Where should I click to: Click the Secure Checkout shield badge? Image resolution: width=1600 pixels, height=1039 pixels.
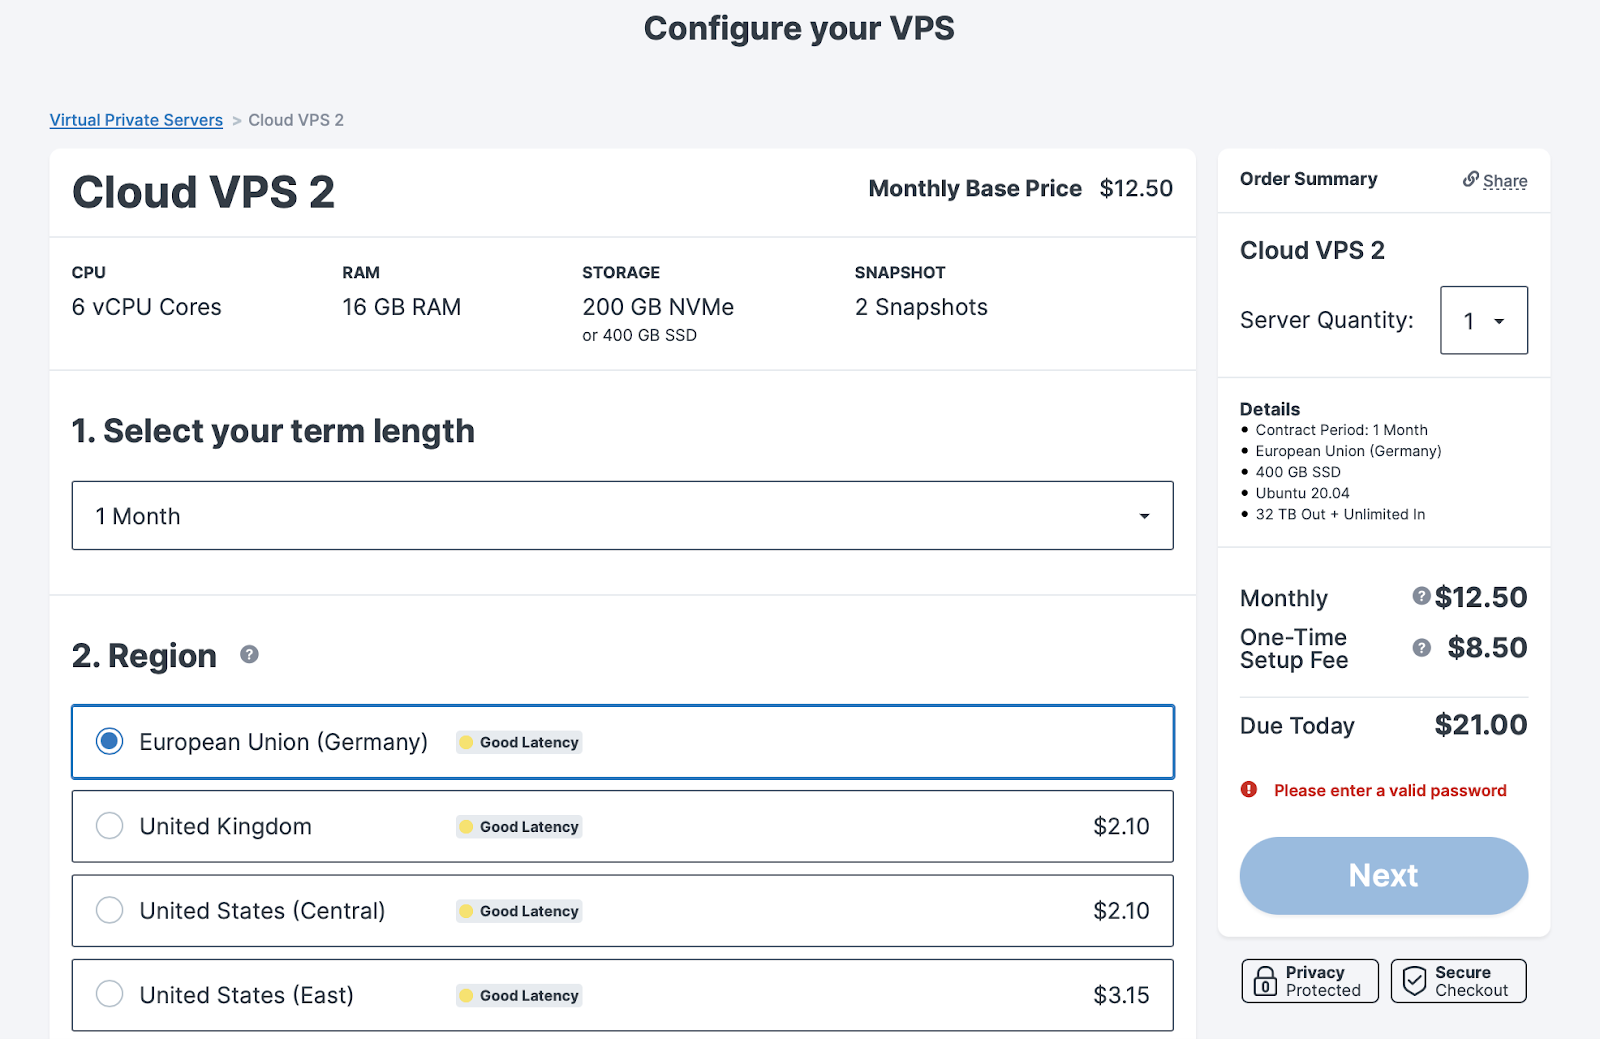(1458, 981)
